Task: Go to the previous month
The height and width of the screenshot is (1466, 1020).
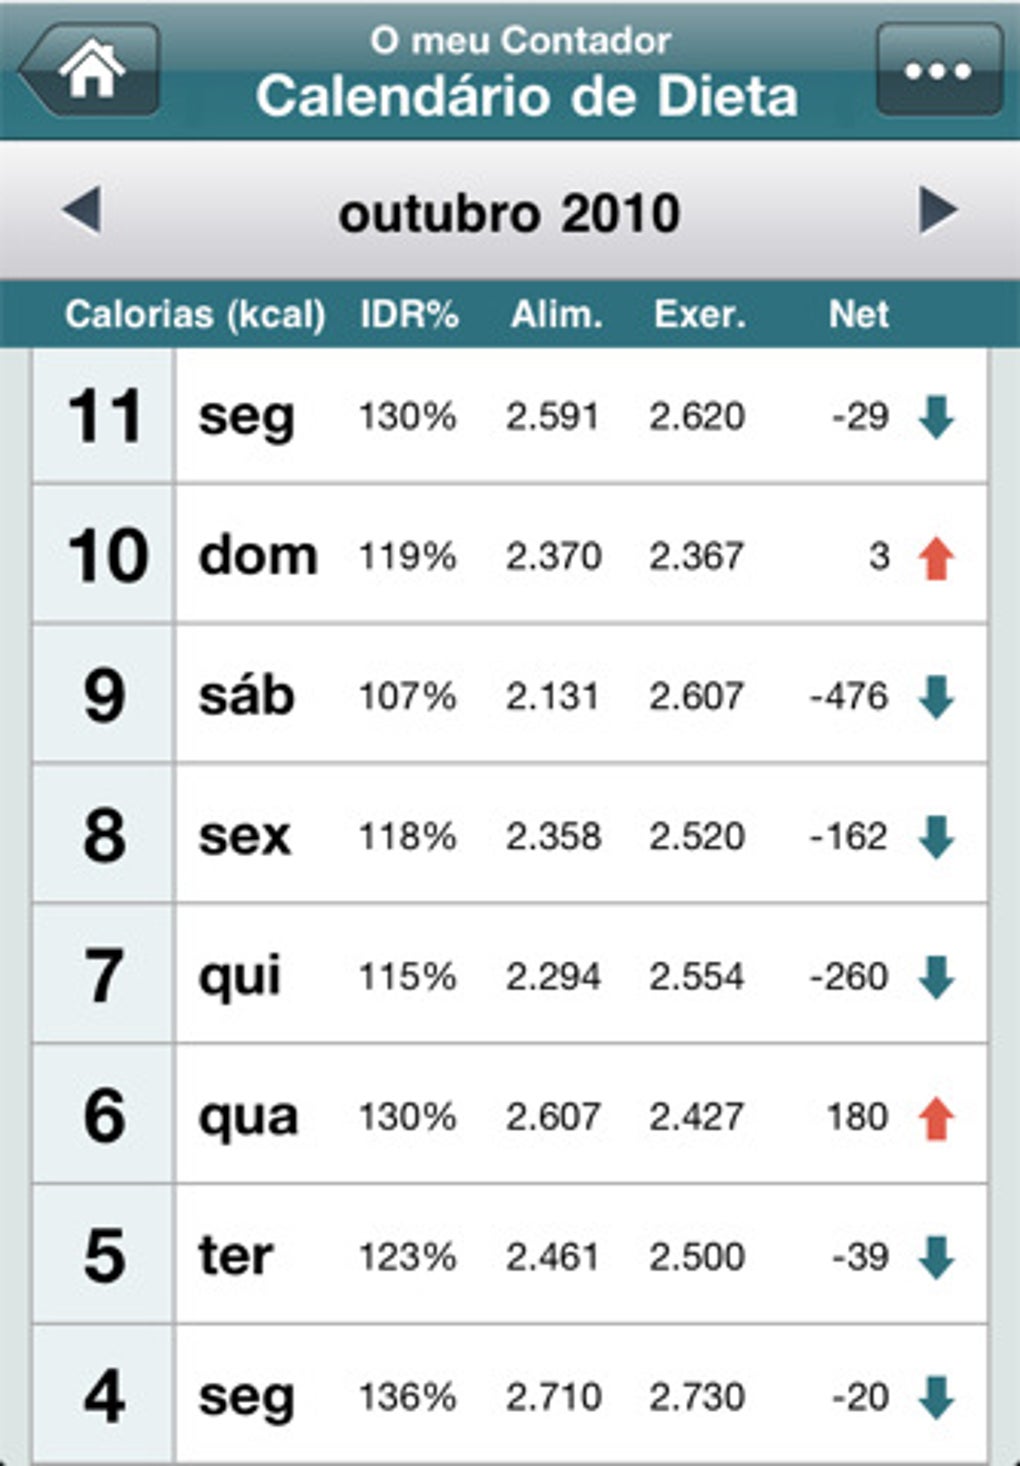Action: pos(81,211)
